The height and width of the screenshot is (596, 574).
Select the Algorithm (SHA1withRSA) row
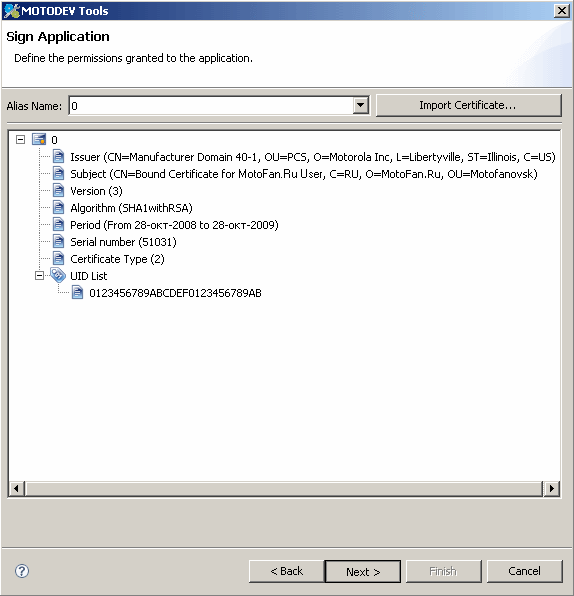click(132, 208)
